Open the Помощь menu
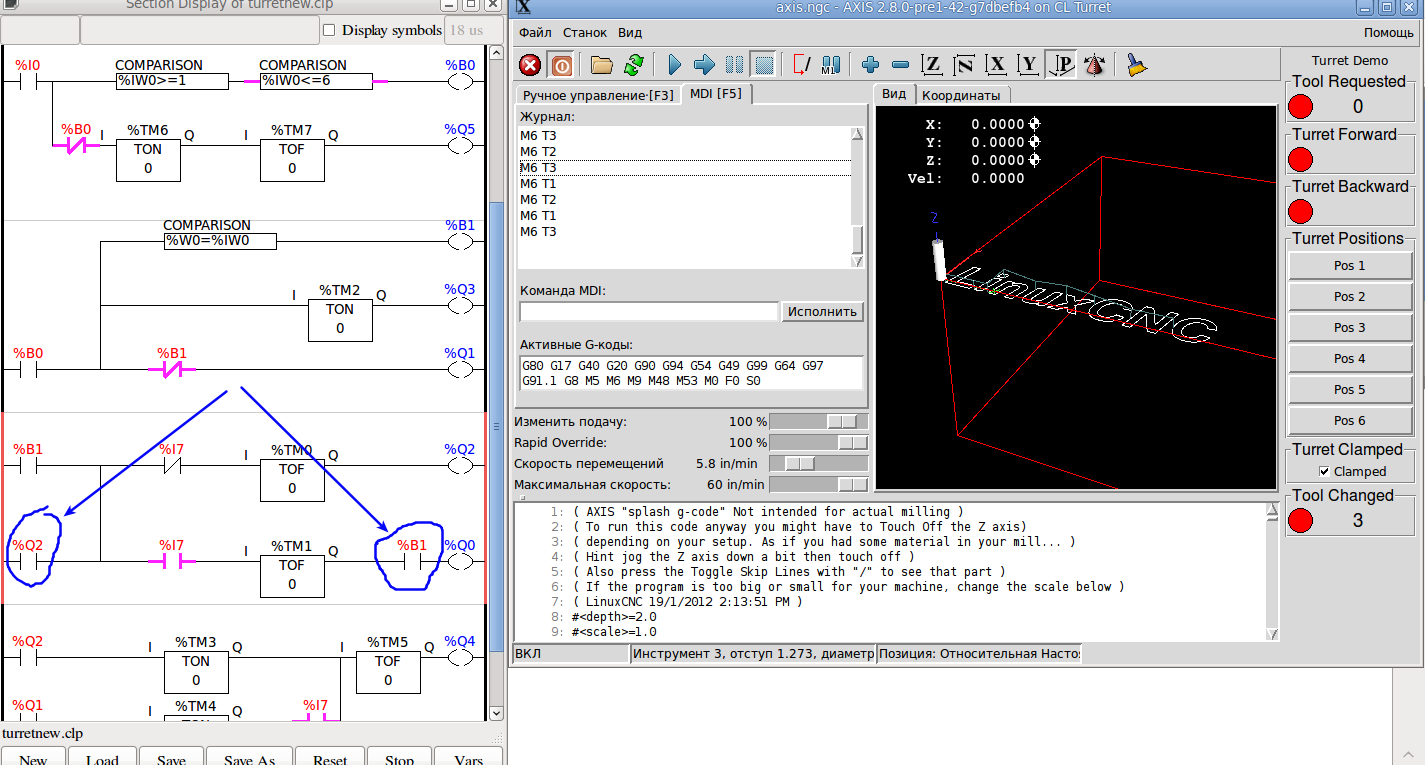 [x=1388, y=33]
